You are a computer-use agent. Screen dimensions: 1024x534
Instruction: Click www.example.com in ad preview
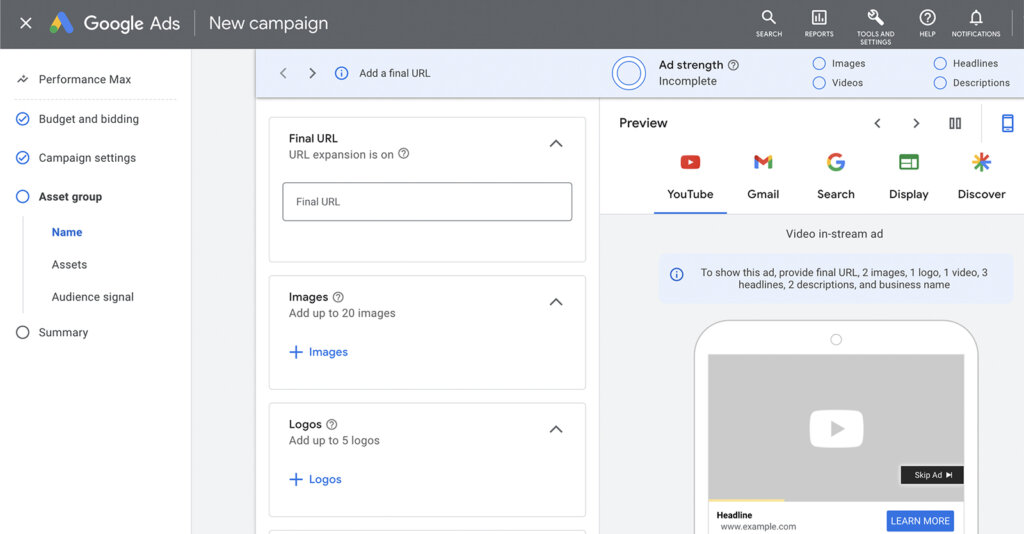click(758, 526)
